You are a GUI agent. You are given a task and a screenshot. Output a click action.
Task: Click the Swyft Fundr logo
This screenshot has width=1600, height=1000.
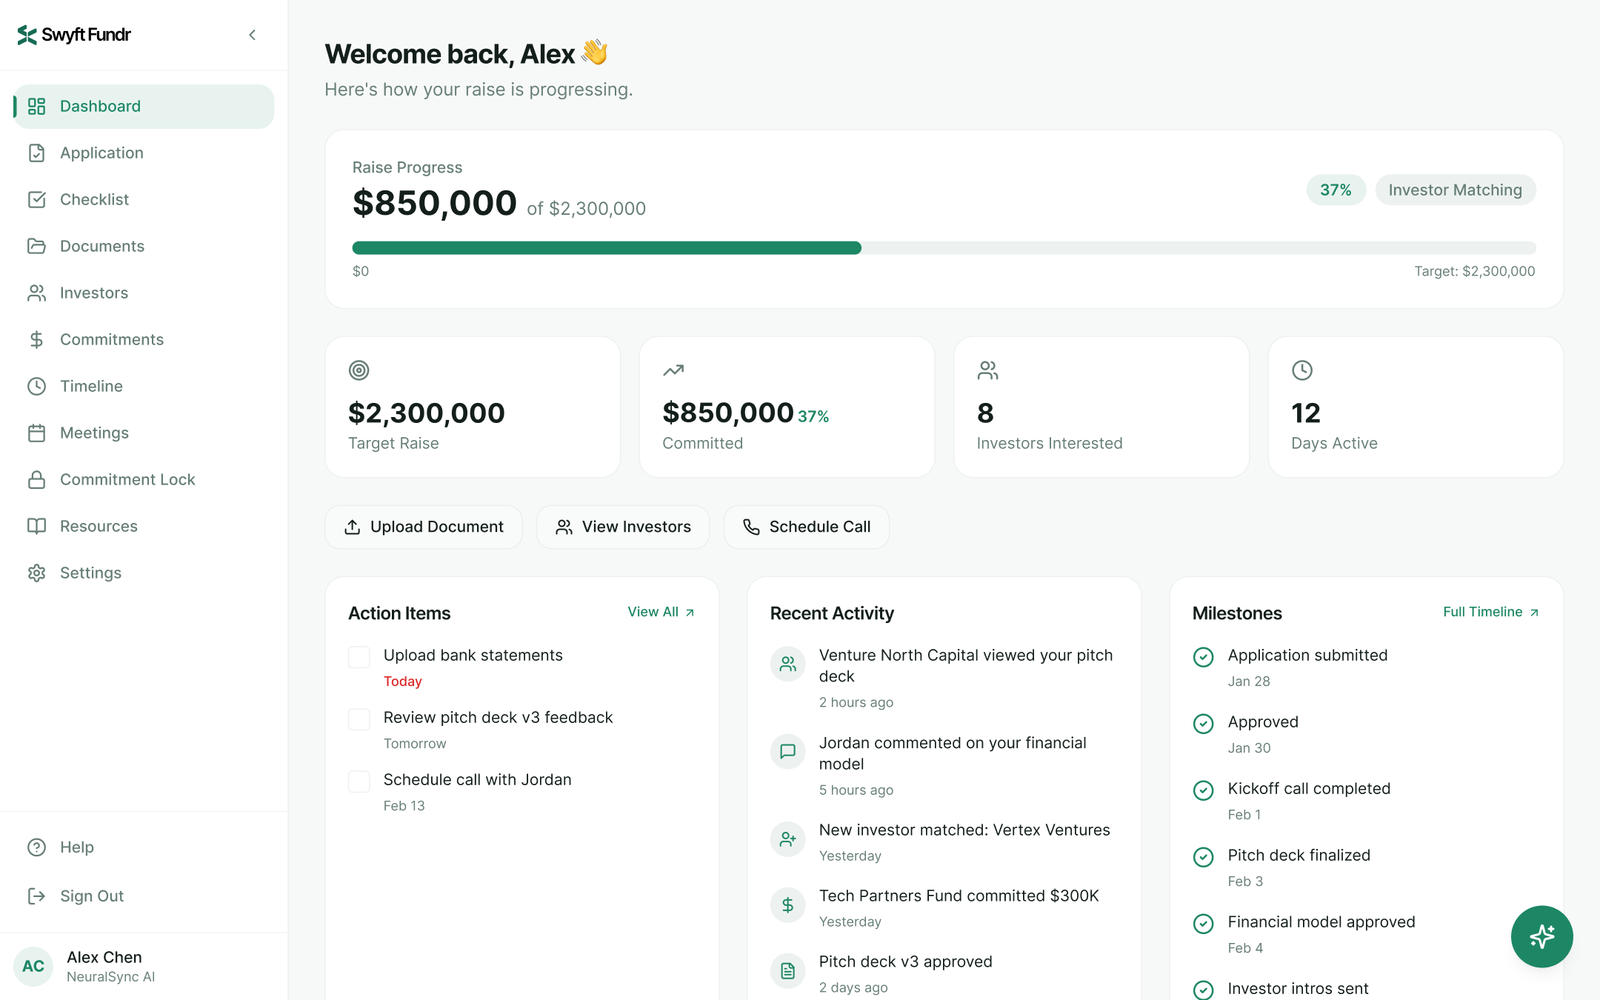74,35
